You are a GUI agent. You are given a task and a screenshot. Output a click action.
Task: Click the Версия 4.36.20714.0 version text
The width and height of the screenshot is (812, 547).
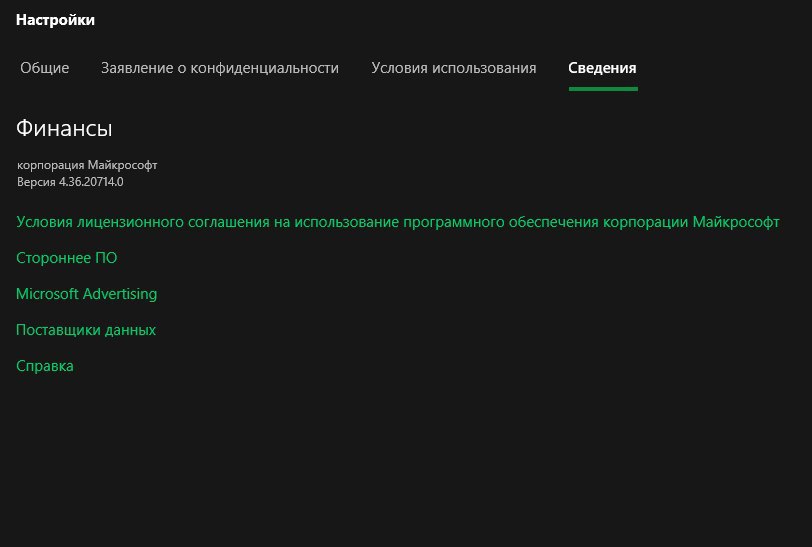[70, 182]
